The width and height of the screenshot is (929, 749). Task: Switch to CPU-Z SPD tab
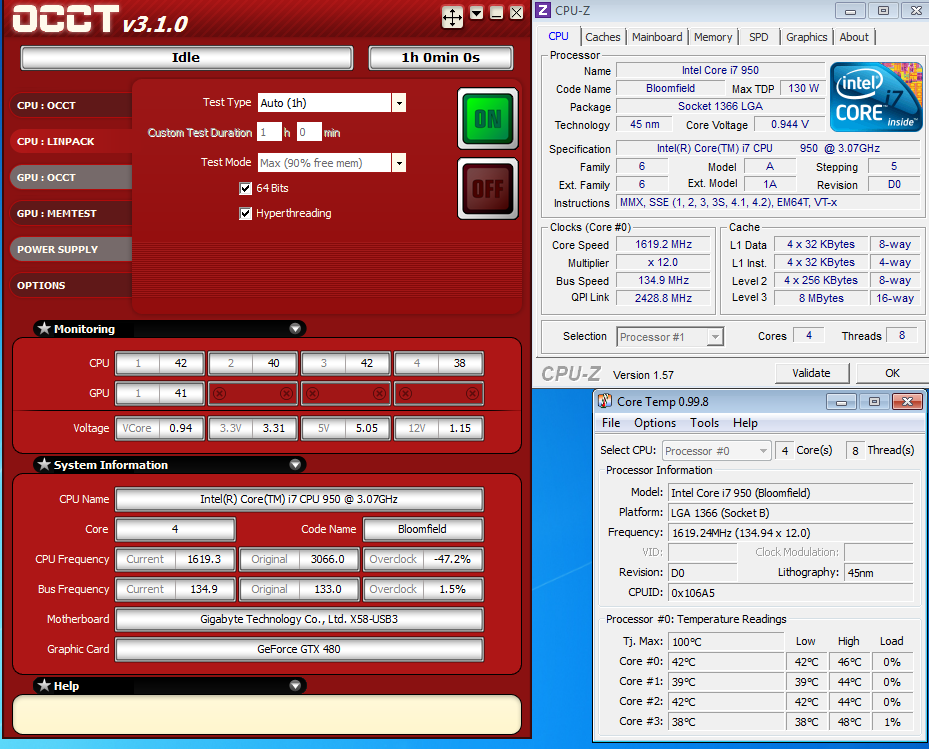pyautogui.click(x=758, y=37)
